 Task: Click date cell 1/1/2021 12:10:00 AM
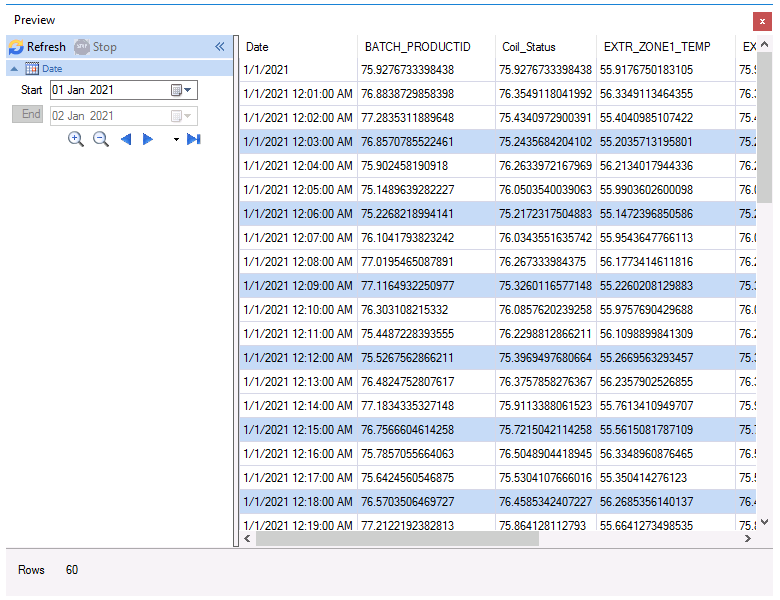pyautogui.click(x=298, y=310)
